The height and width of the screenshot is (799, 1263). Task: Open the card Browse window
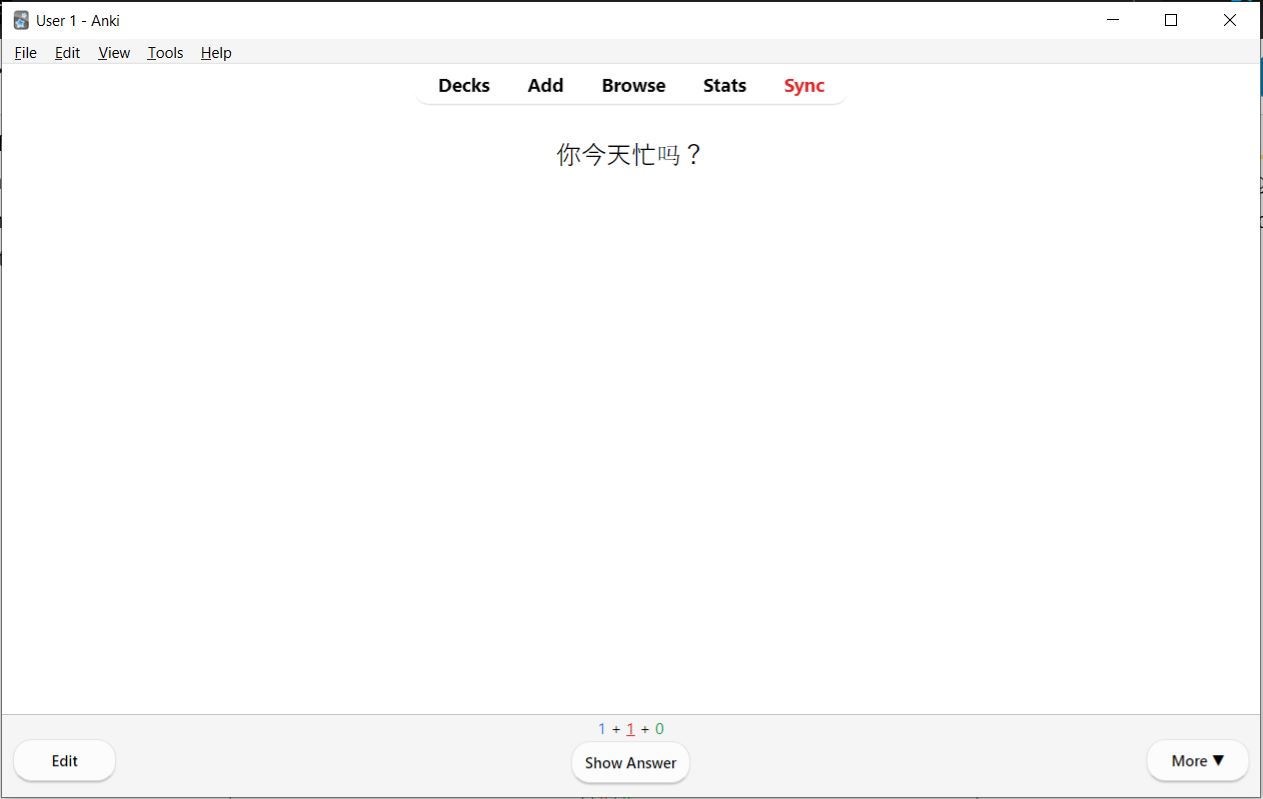634,86
